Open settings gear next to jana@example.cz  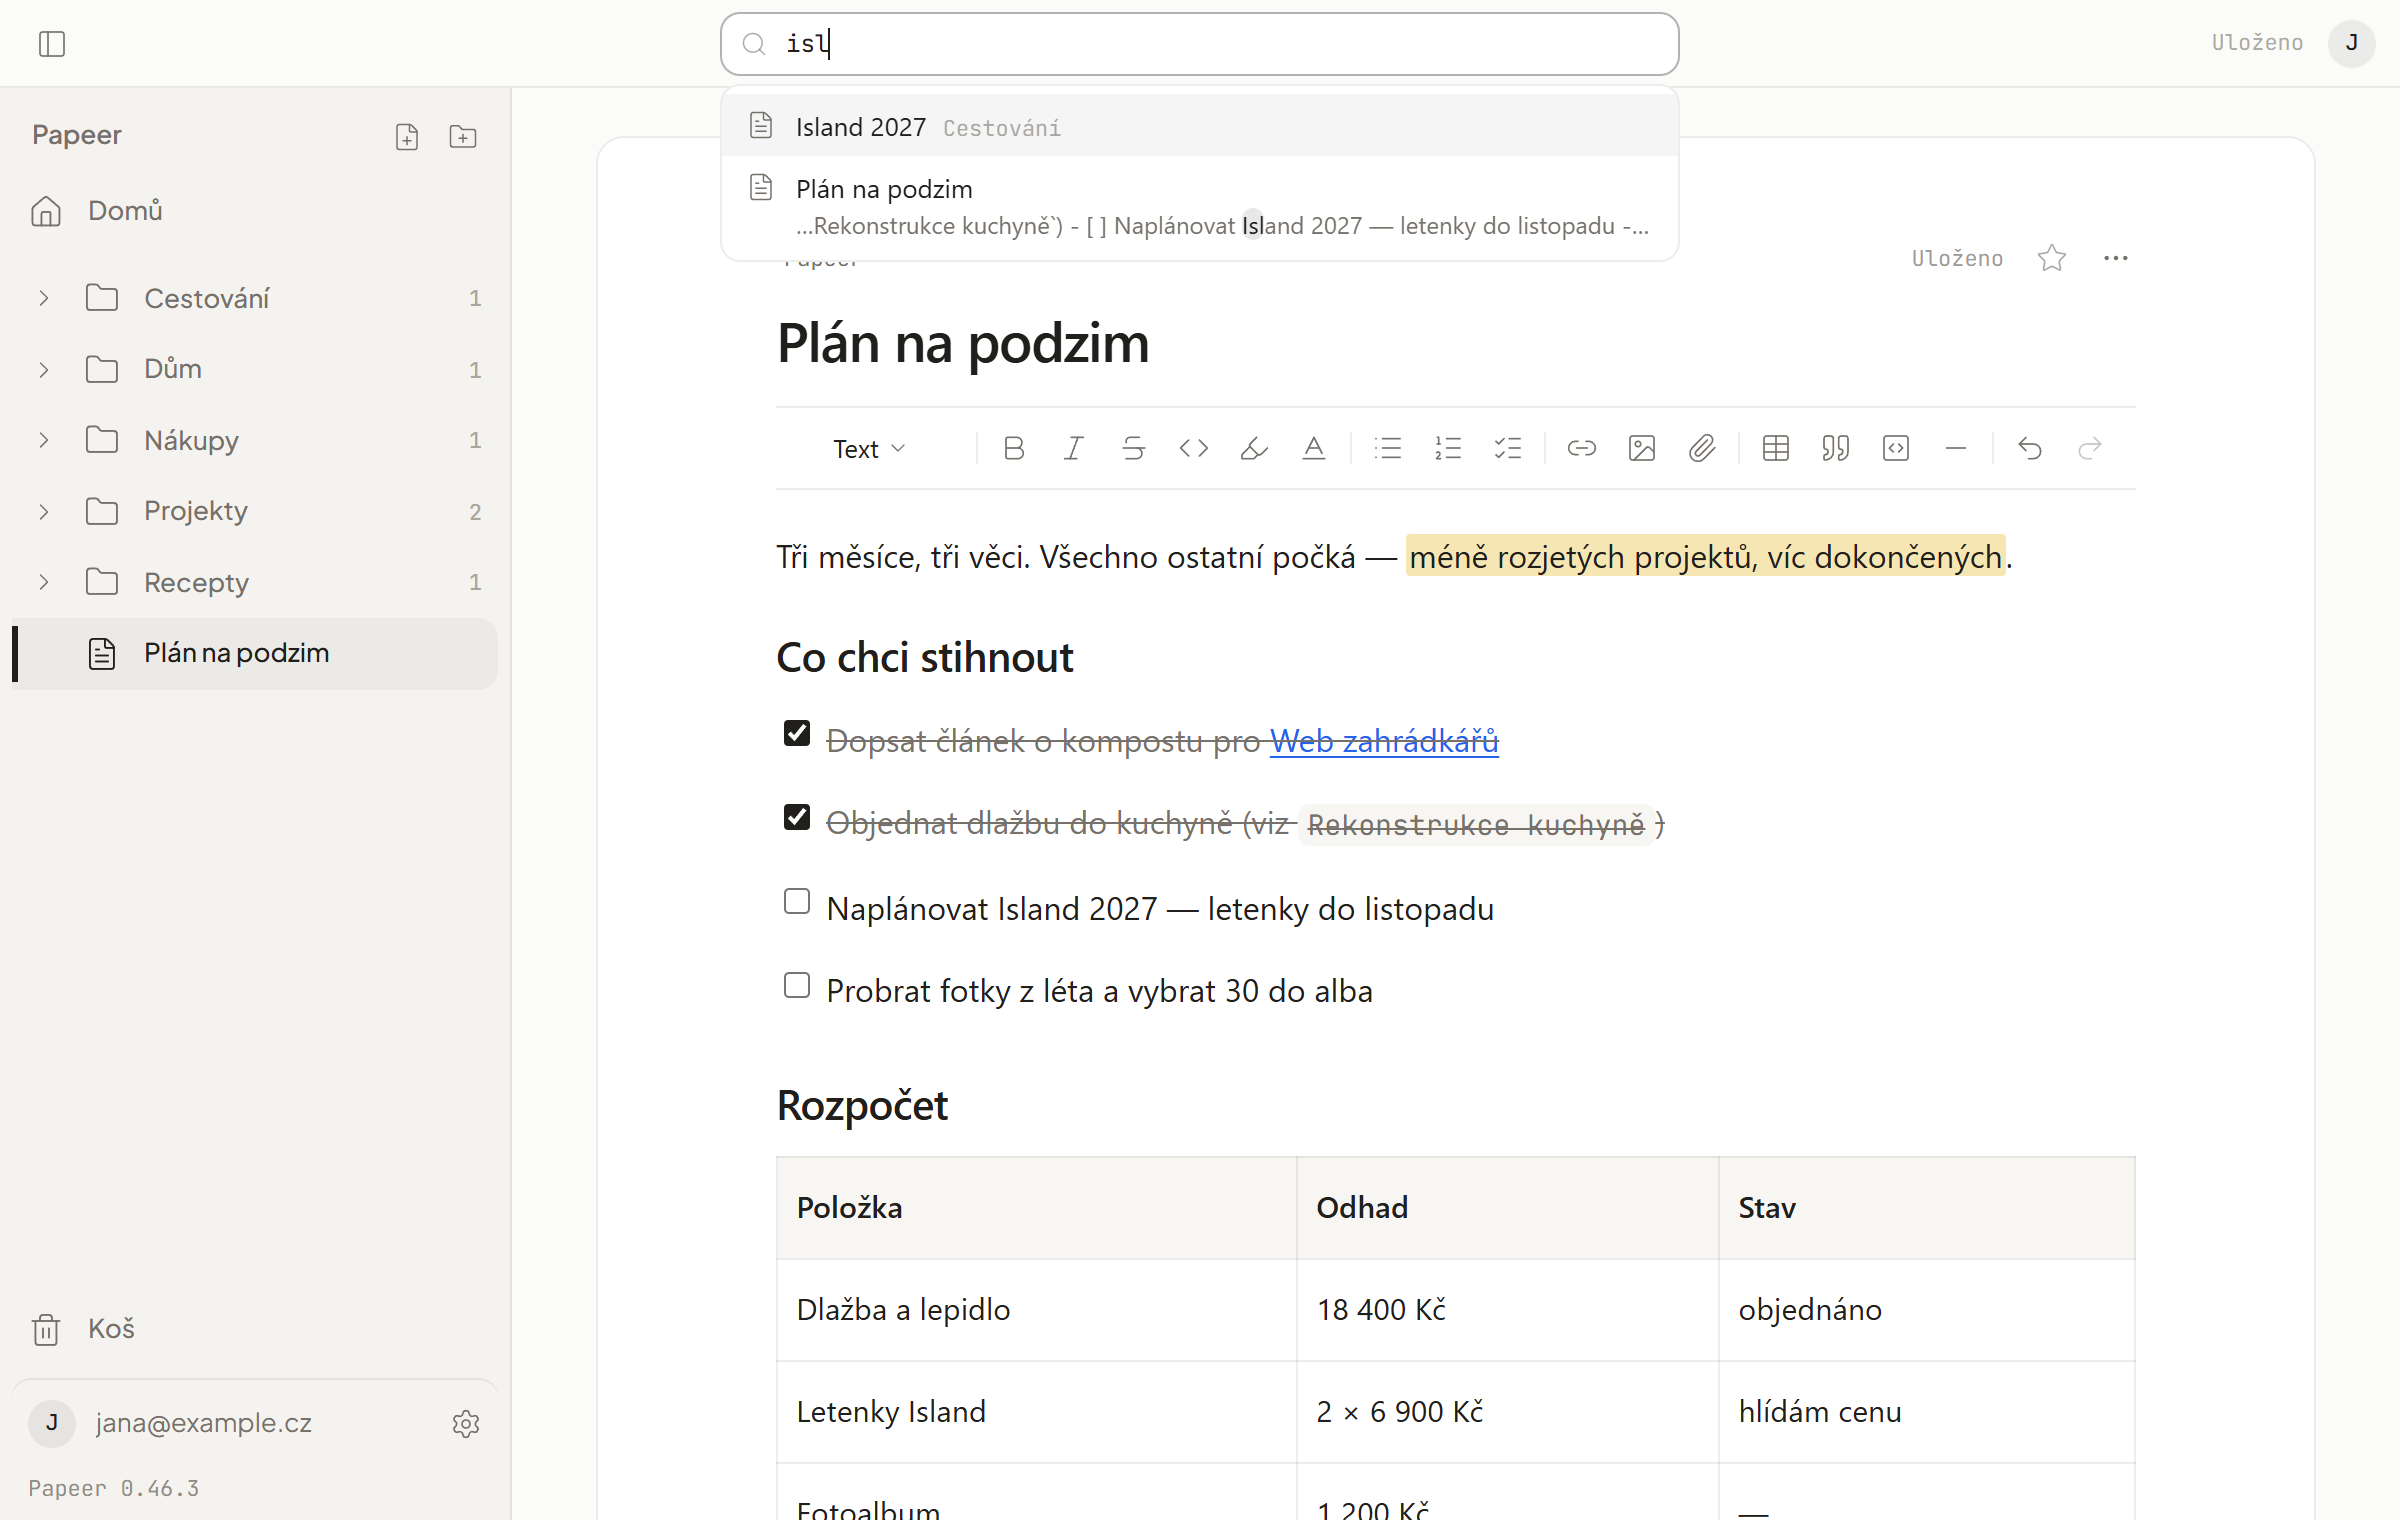tap(466, 1423)
